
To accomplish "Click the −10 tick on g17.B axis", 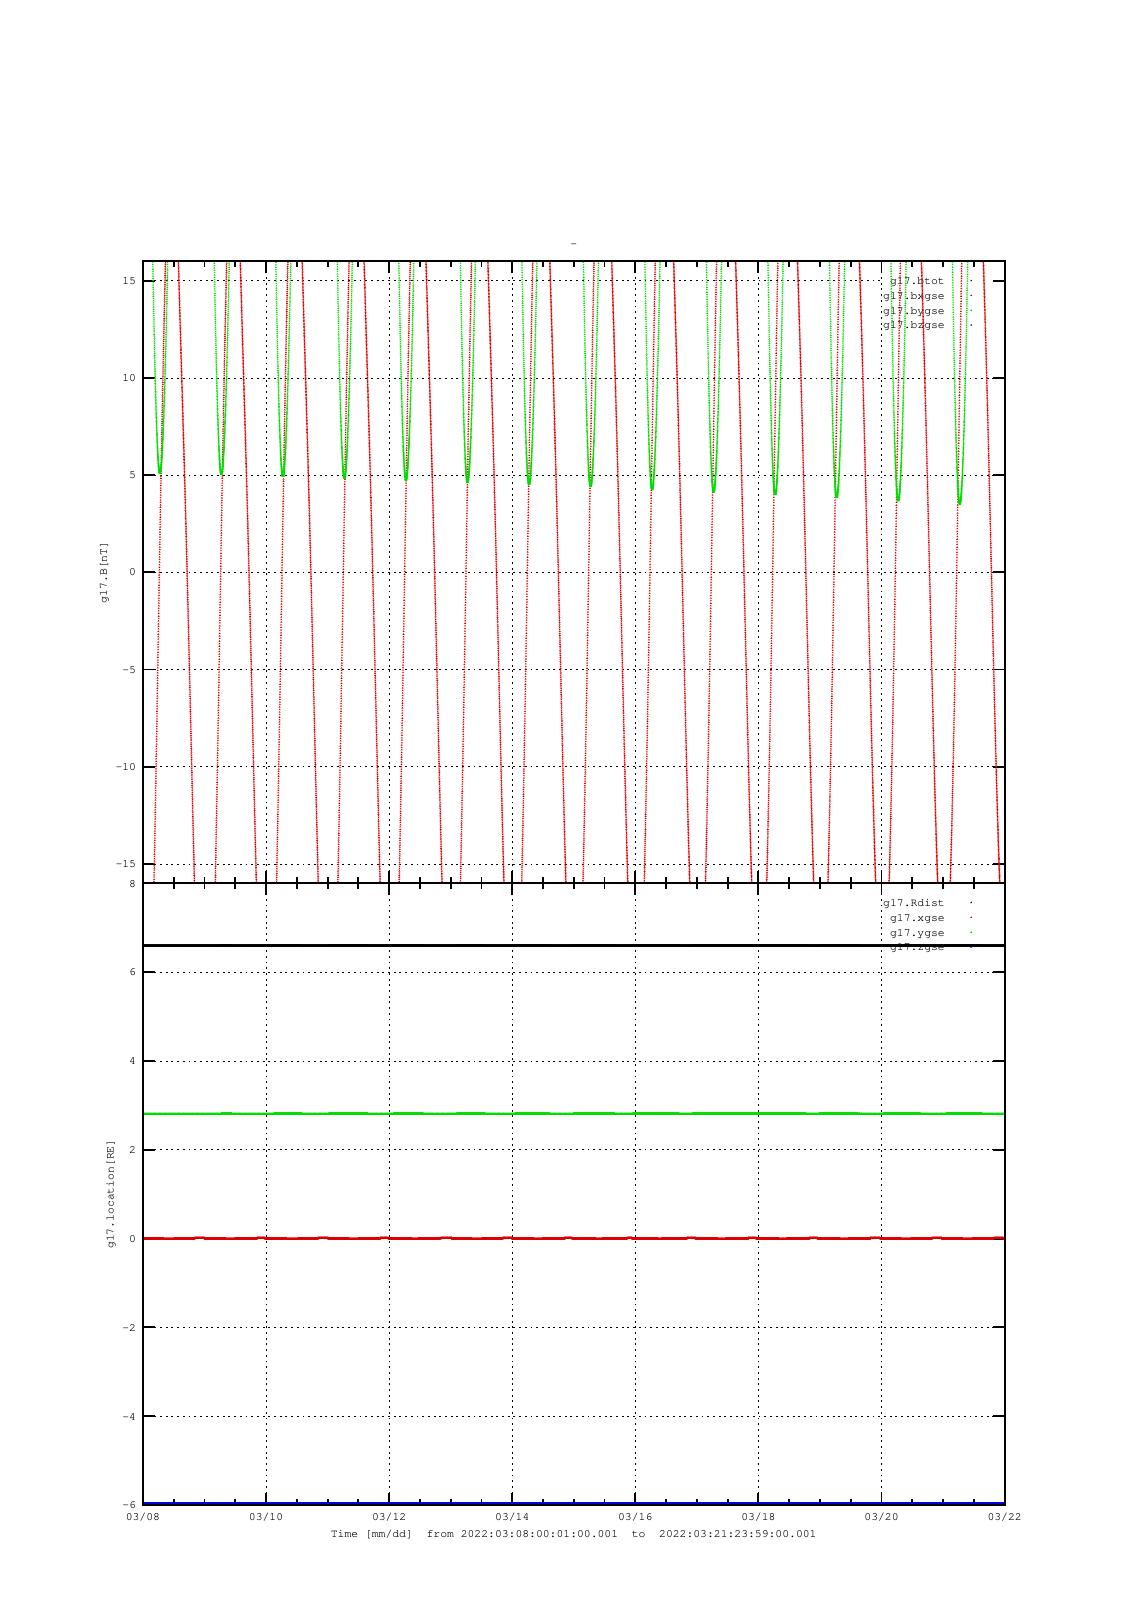I will (x=126, y=767).
